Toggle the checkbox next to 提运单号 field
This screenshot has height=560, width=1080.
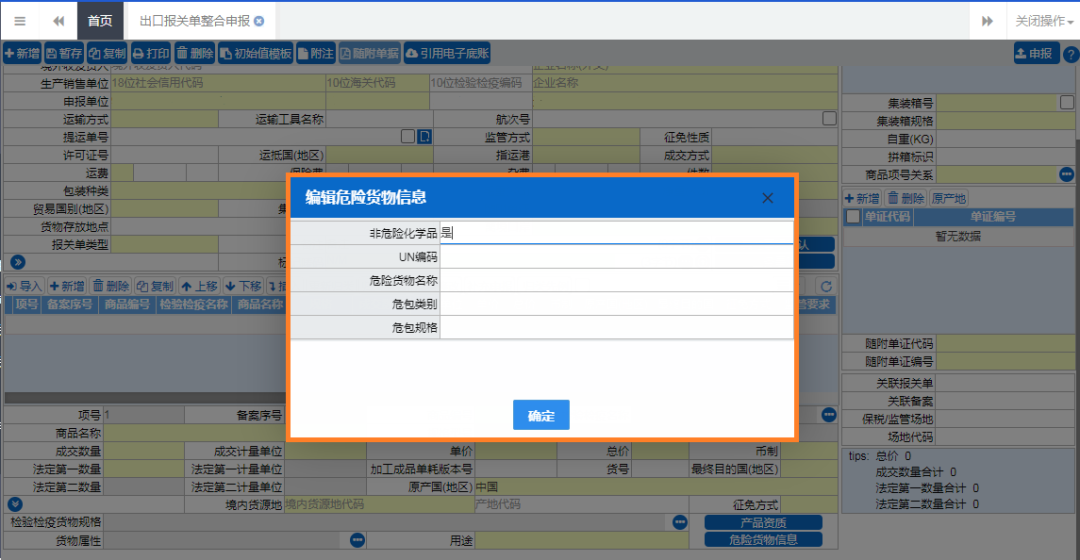click(x=407, y=136)
